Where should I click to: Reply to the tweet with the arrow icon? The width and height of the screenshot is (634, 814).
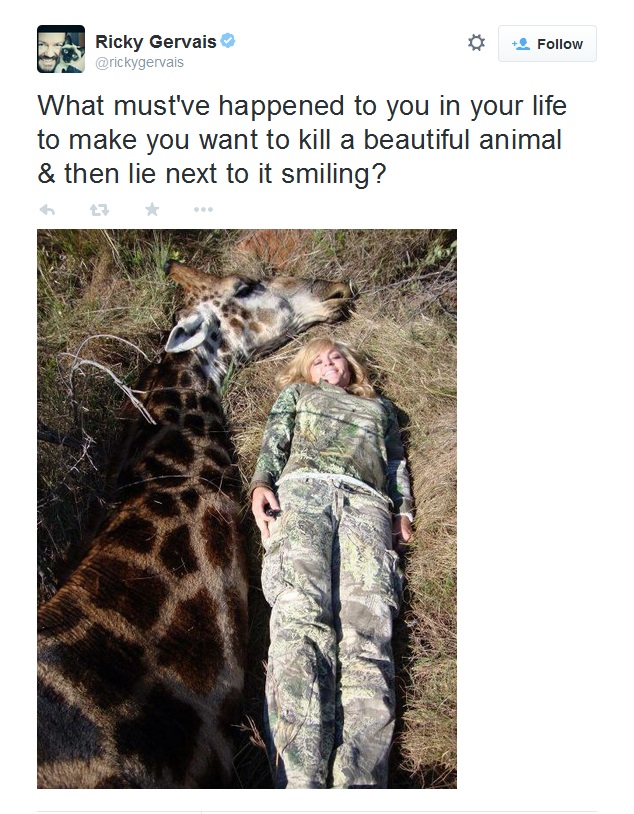tap(47, 210)
